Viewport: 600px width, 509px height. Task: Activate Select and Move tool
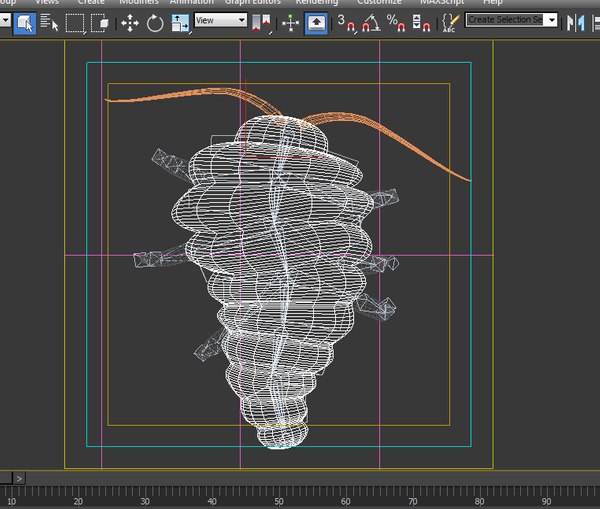tap(130, 23)
